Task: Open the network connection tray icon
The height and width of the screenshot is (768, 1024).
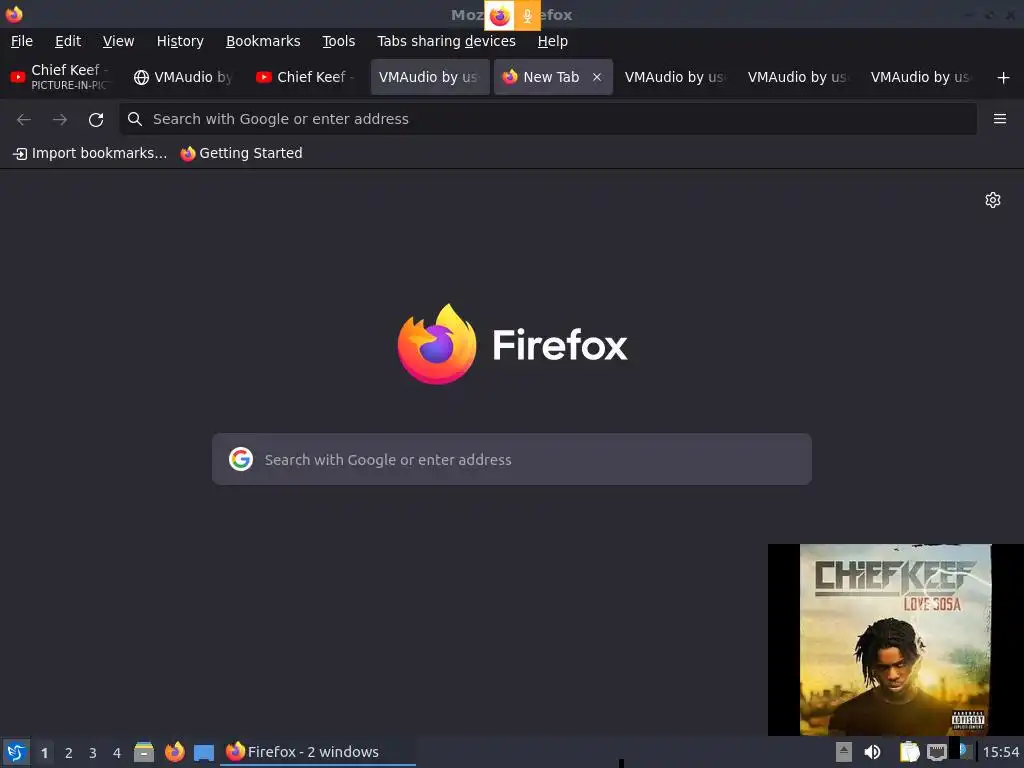Action: (936, 752)
